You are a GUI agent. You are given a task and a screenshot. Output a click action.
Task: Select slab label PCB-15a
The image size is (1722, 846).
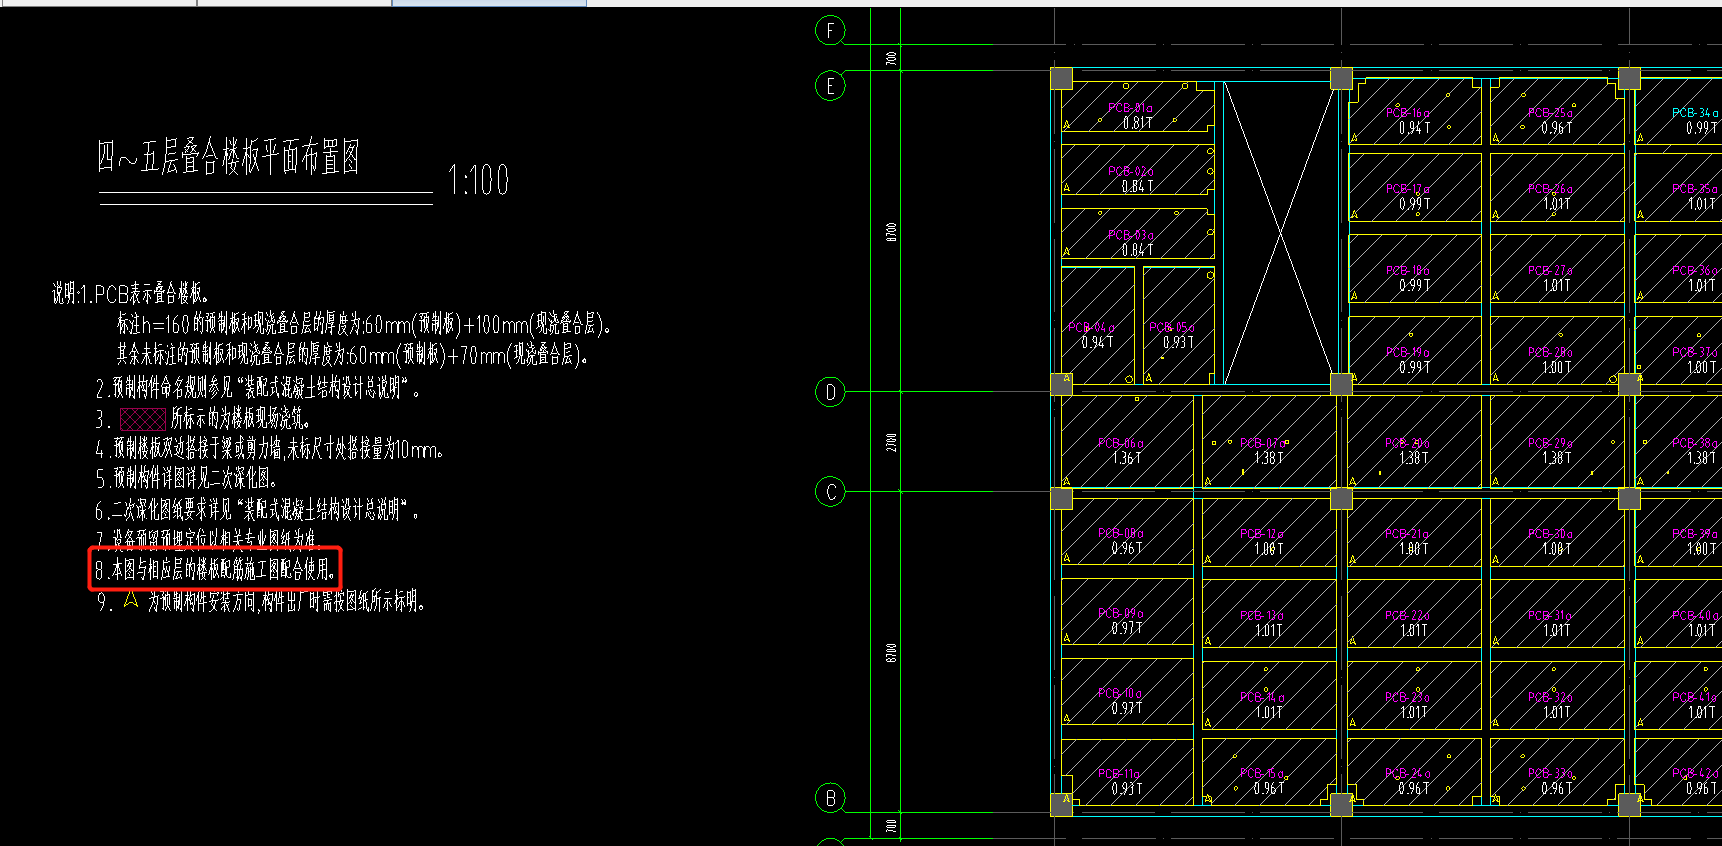[1262, 773]
